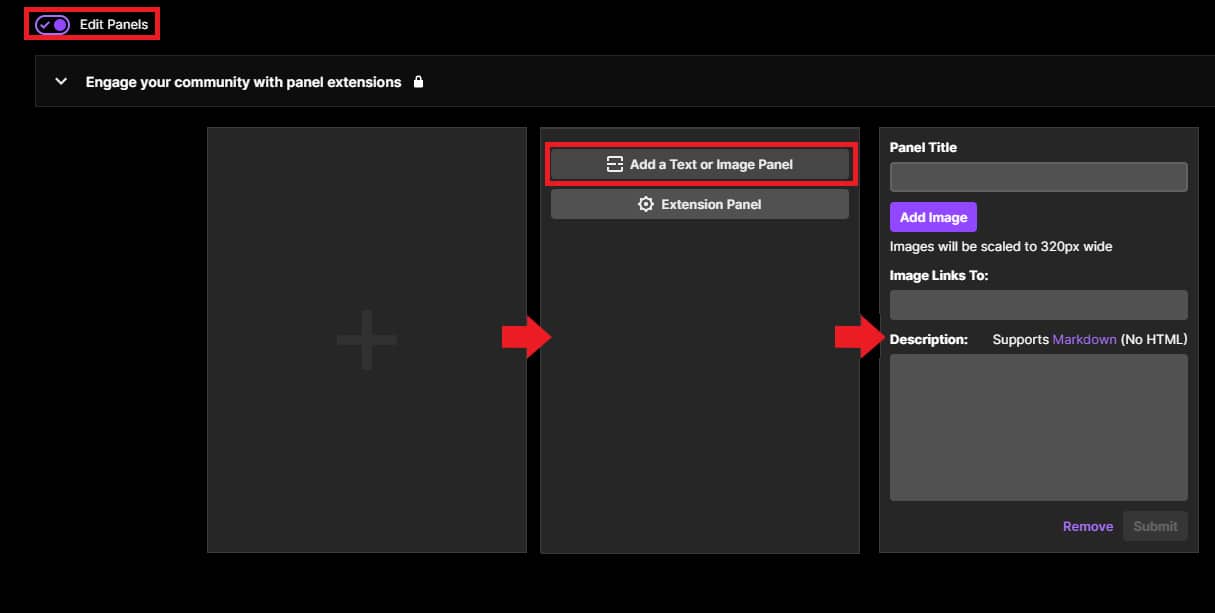Click the red arrow pointing at Description
Image resolution: width=1215 pixels, height=613 pixels.
pos(859,339)
